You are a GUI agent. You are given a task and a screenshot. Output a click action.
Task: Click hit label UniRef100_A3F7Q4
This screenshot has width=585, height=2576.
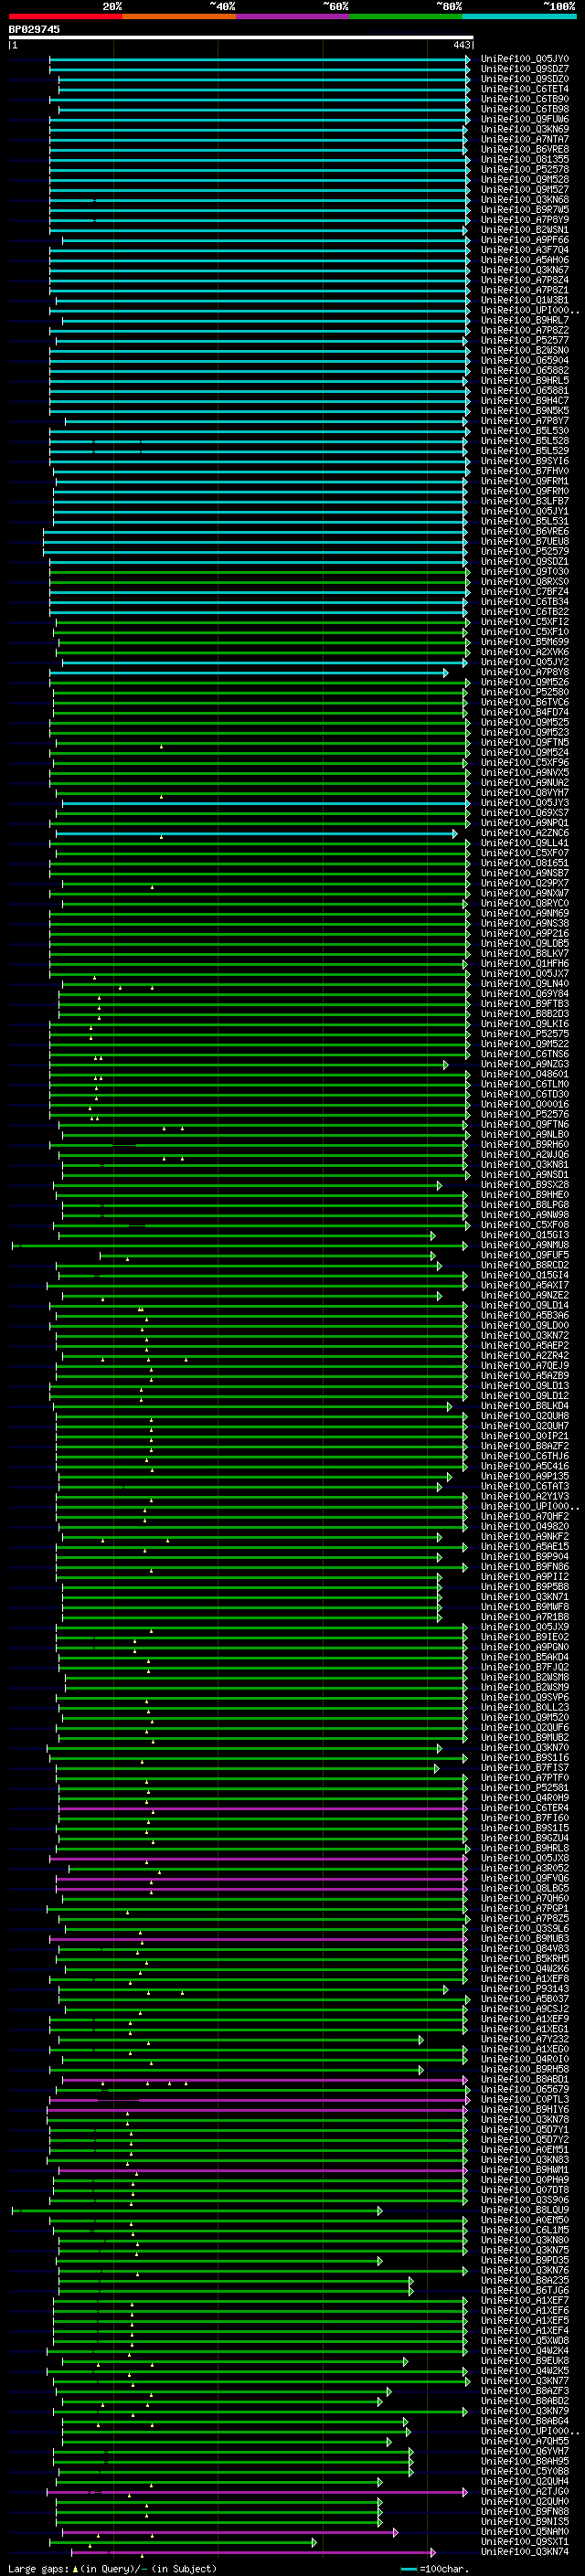pyautogui.click(x=524, y=250)
